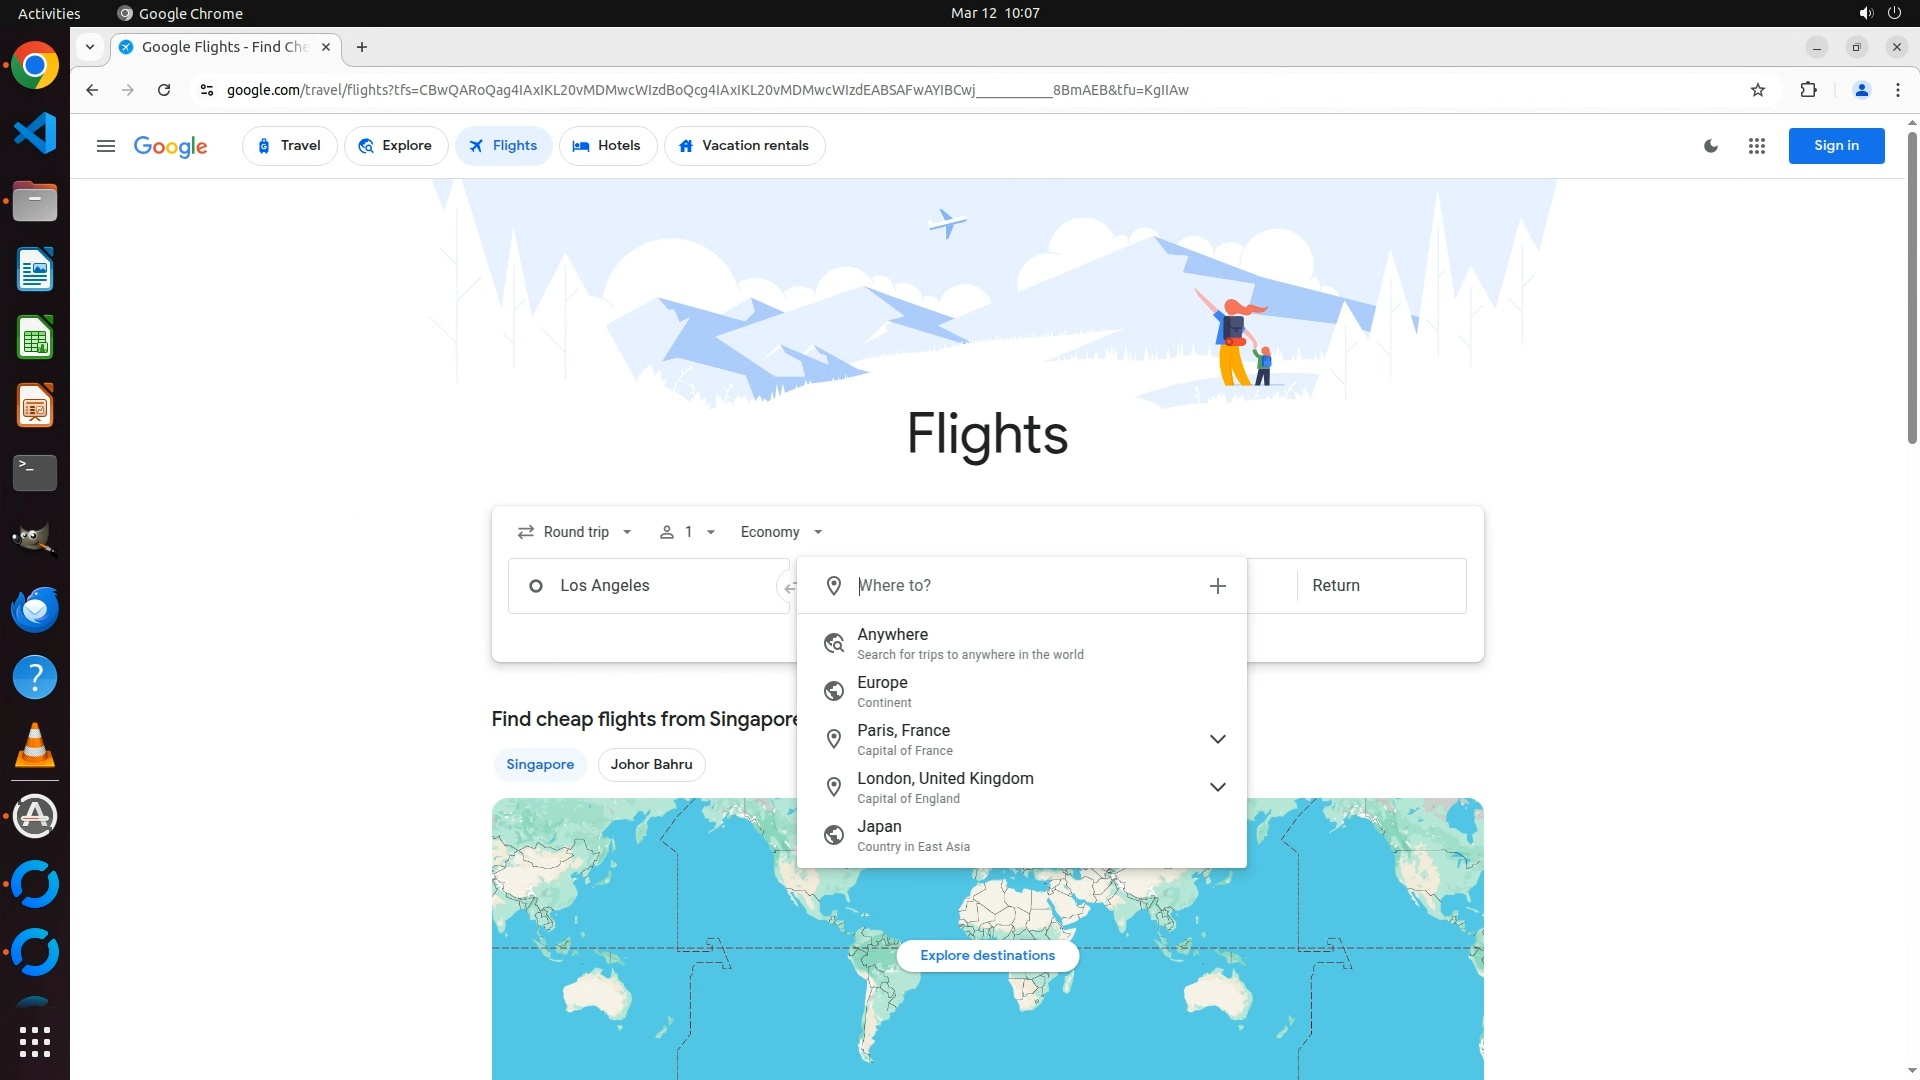1920x1080 pixels.
Task: Reload the page
Action: pyautogui.click(x=164, y=90)
